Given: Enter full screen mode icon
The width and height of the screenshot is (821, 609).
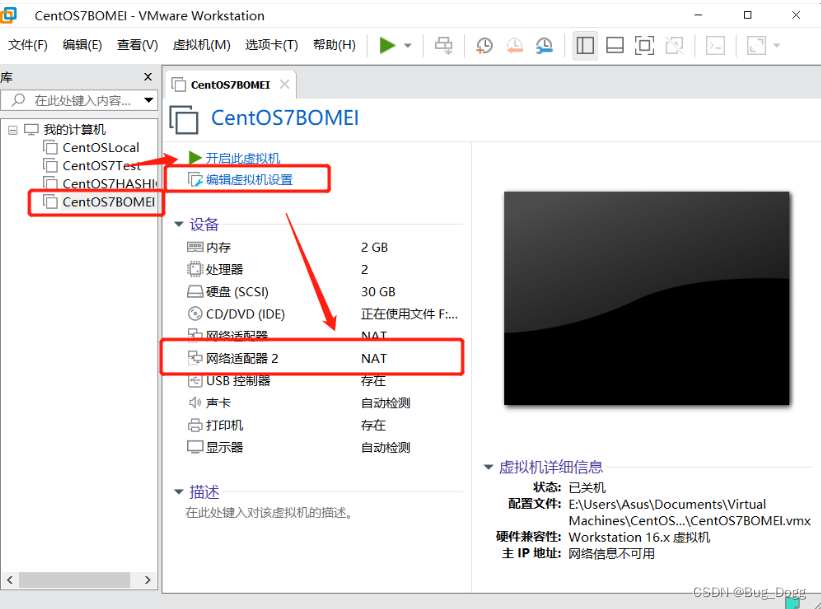Looking at the screenshot, I should 644,46.
